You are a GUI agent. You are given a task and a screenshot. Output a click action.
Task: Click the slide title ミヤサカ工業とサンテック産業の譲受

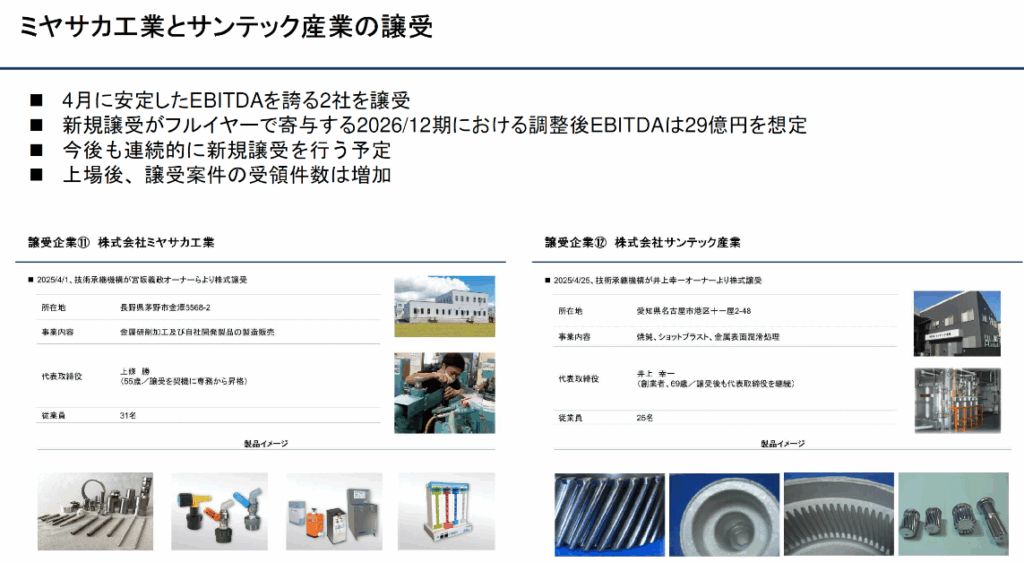(226, 27)
